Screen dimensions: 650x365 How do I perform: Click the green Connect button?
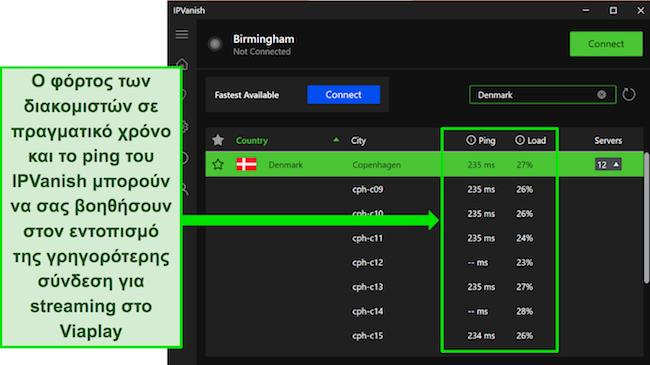coord(606,44)
